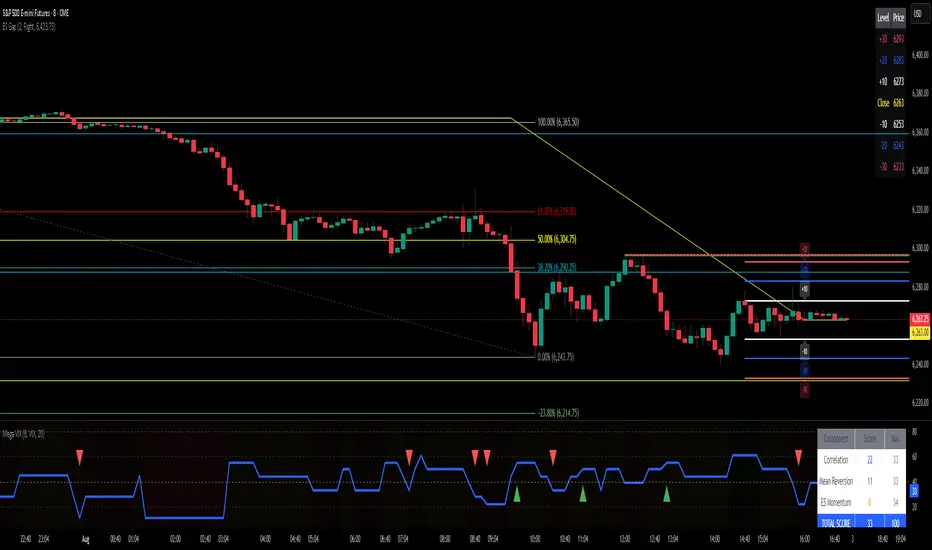
Task: Click the +20 row in Level table
Action: (x=891, y=60)
